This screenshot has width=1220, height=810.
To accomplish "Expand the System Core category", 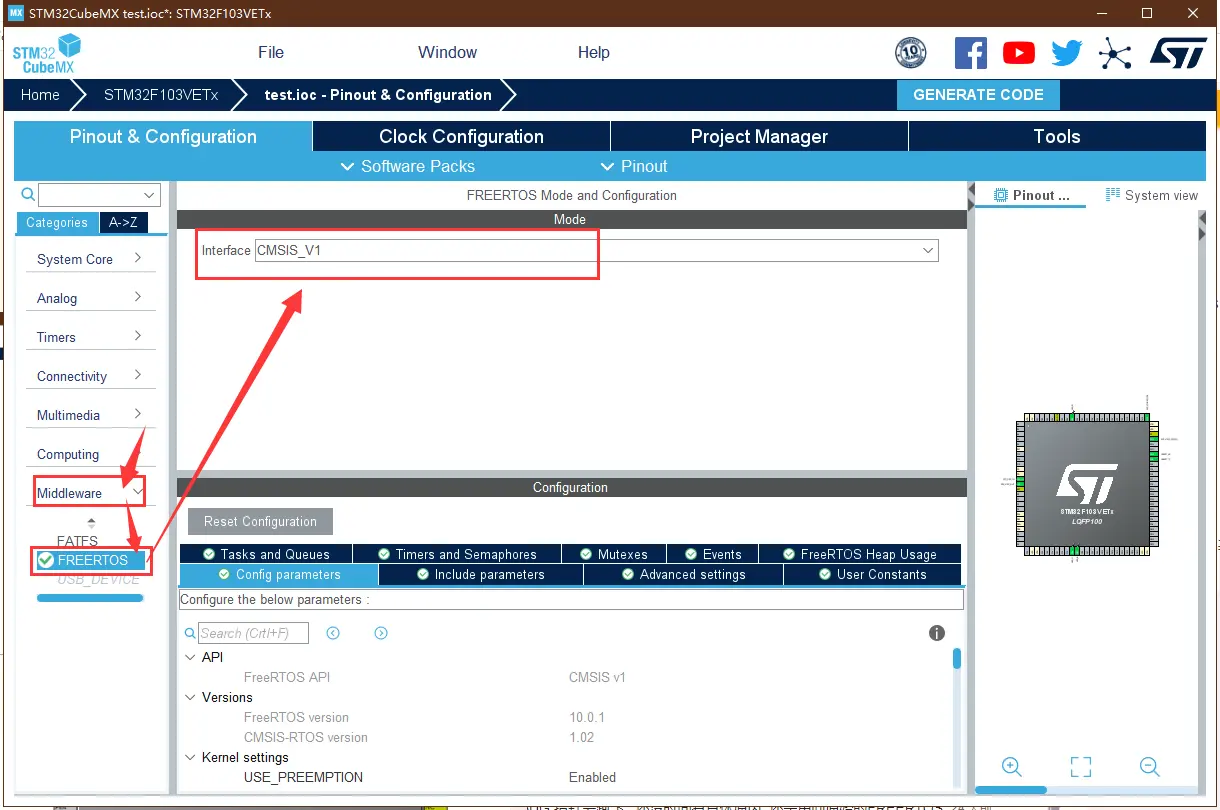I will [90, 259].
